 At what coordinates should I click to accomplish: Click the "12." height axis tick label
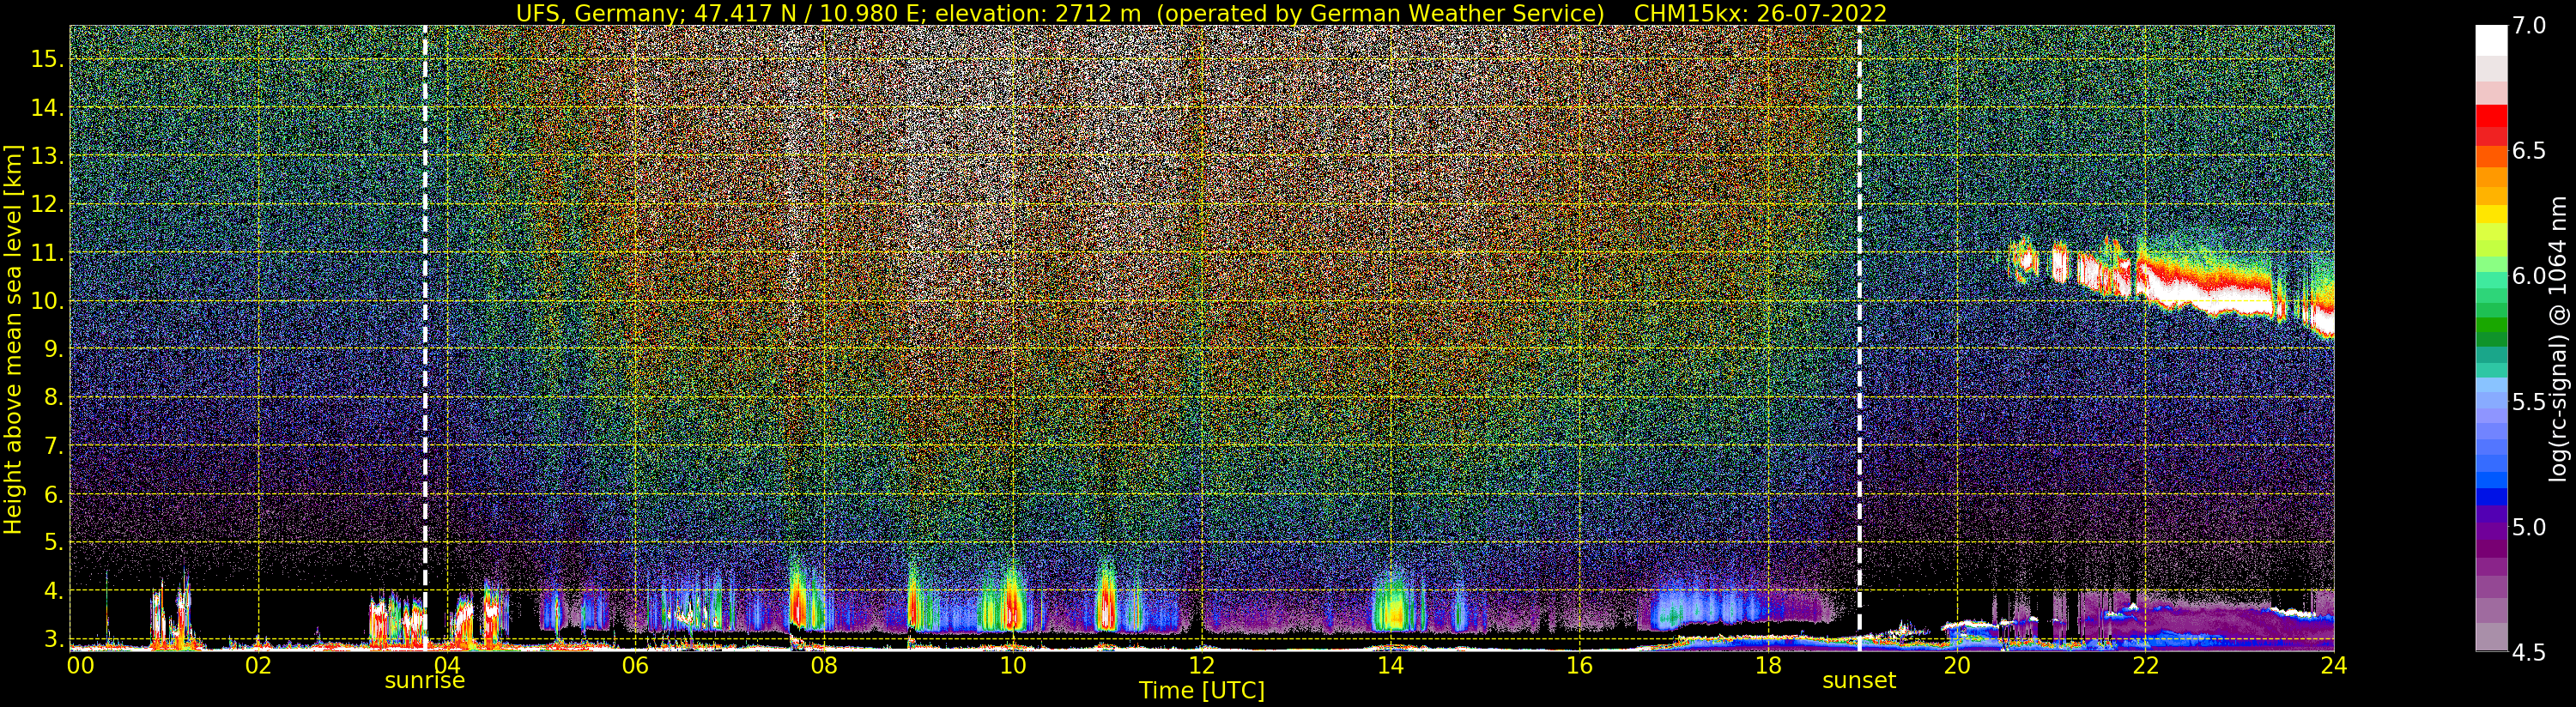click(x=47, y=204)
